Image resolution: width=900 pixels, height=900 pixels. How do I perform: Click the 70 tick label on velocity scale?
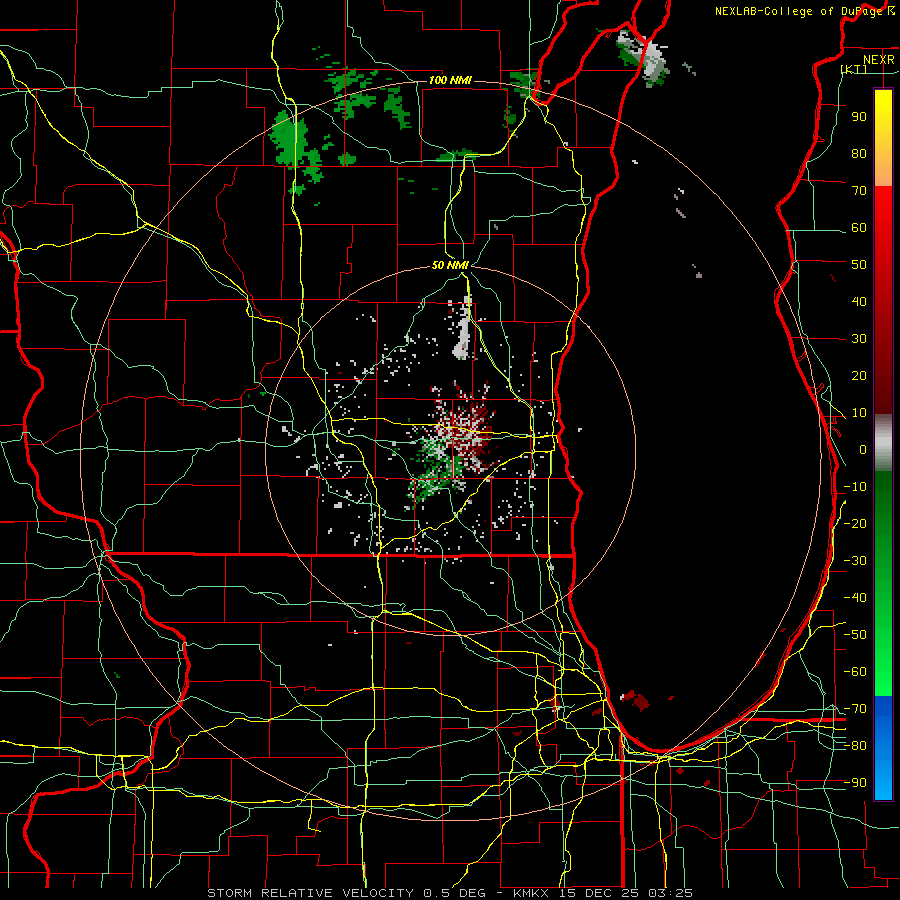pyautogui.click(x=859, y=191)
